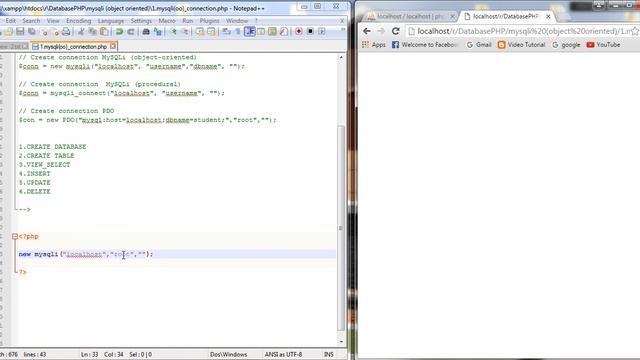640x360 pixels.
Task: Click the Zoom Out toolbar icon
Action: pos(185,31)
